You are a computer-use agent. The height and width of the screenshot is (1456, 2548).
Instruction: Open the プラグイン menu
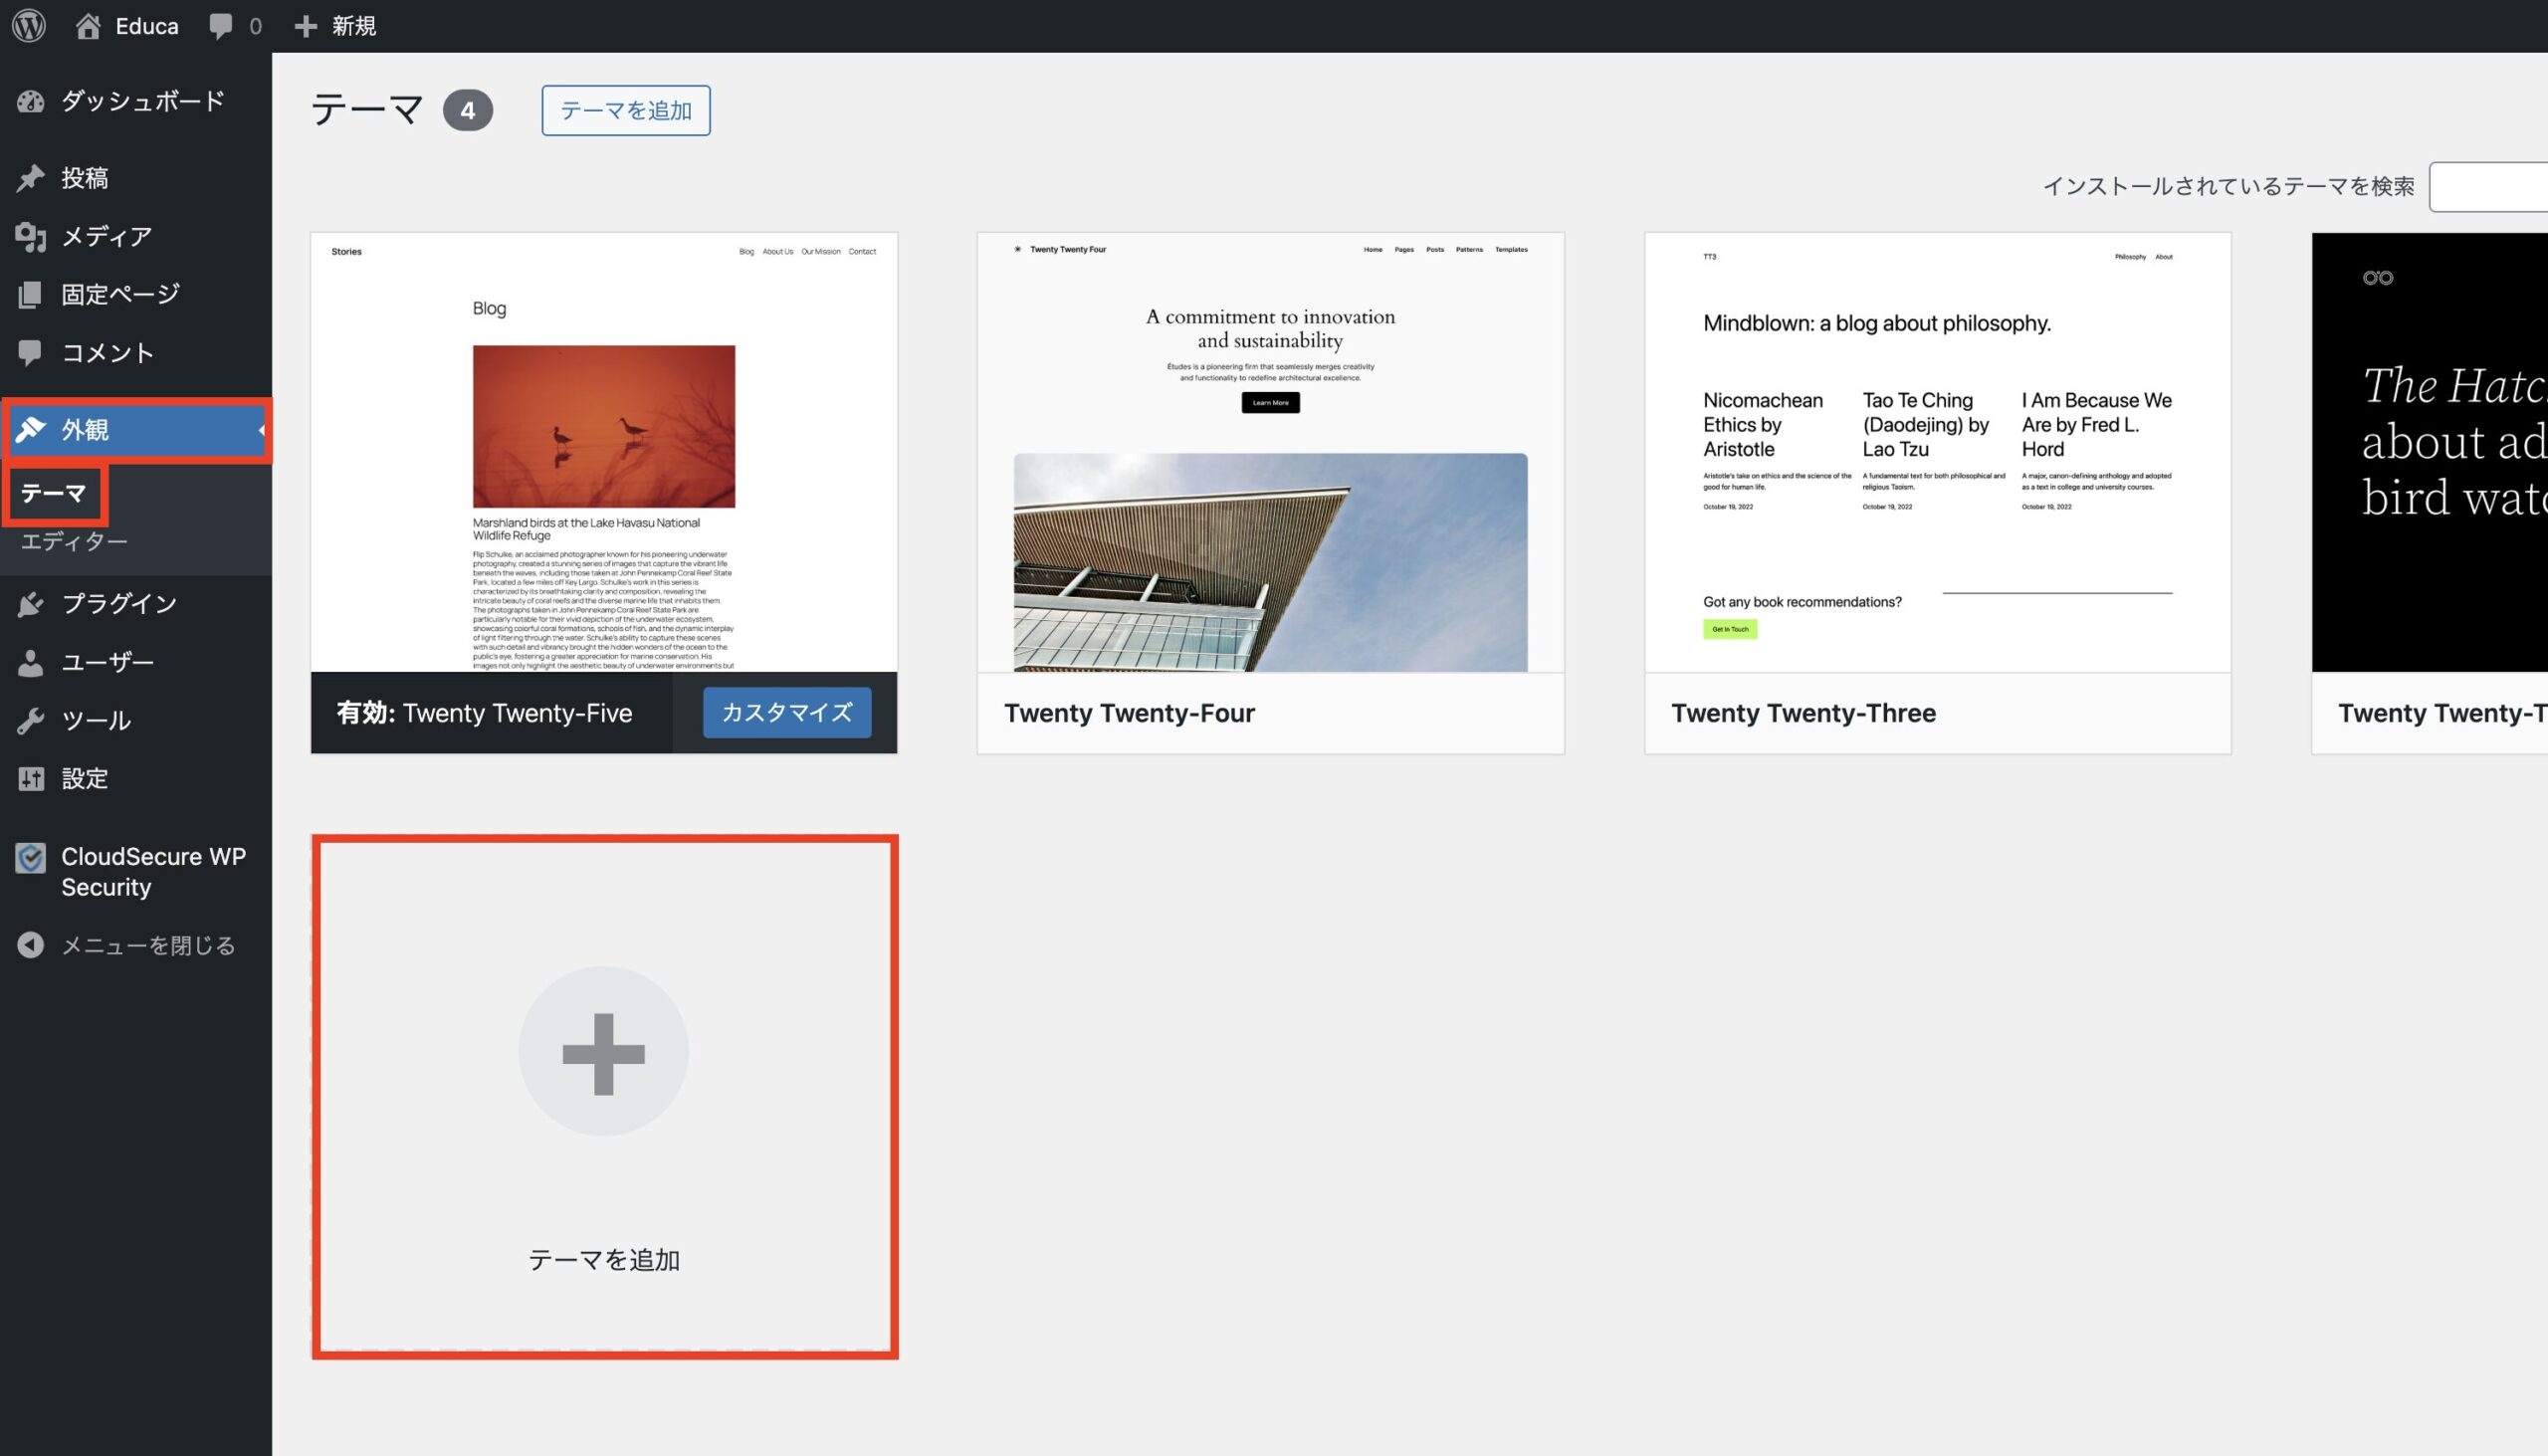tap(118, 603)
